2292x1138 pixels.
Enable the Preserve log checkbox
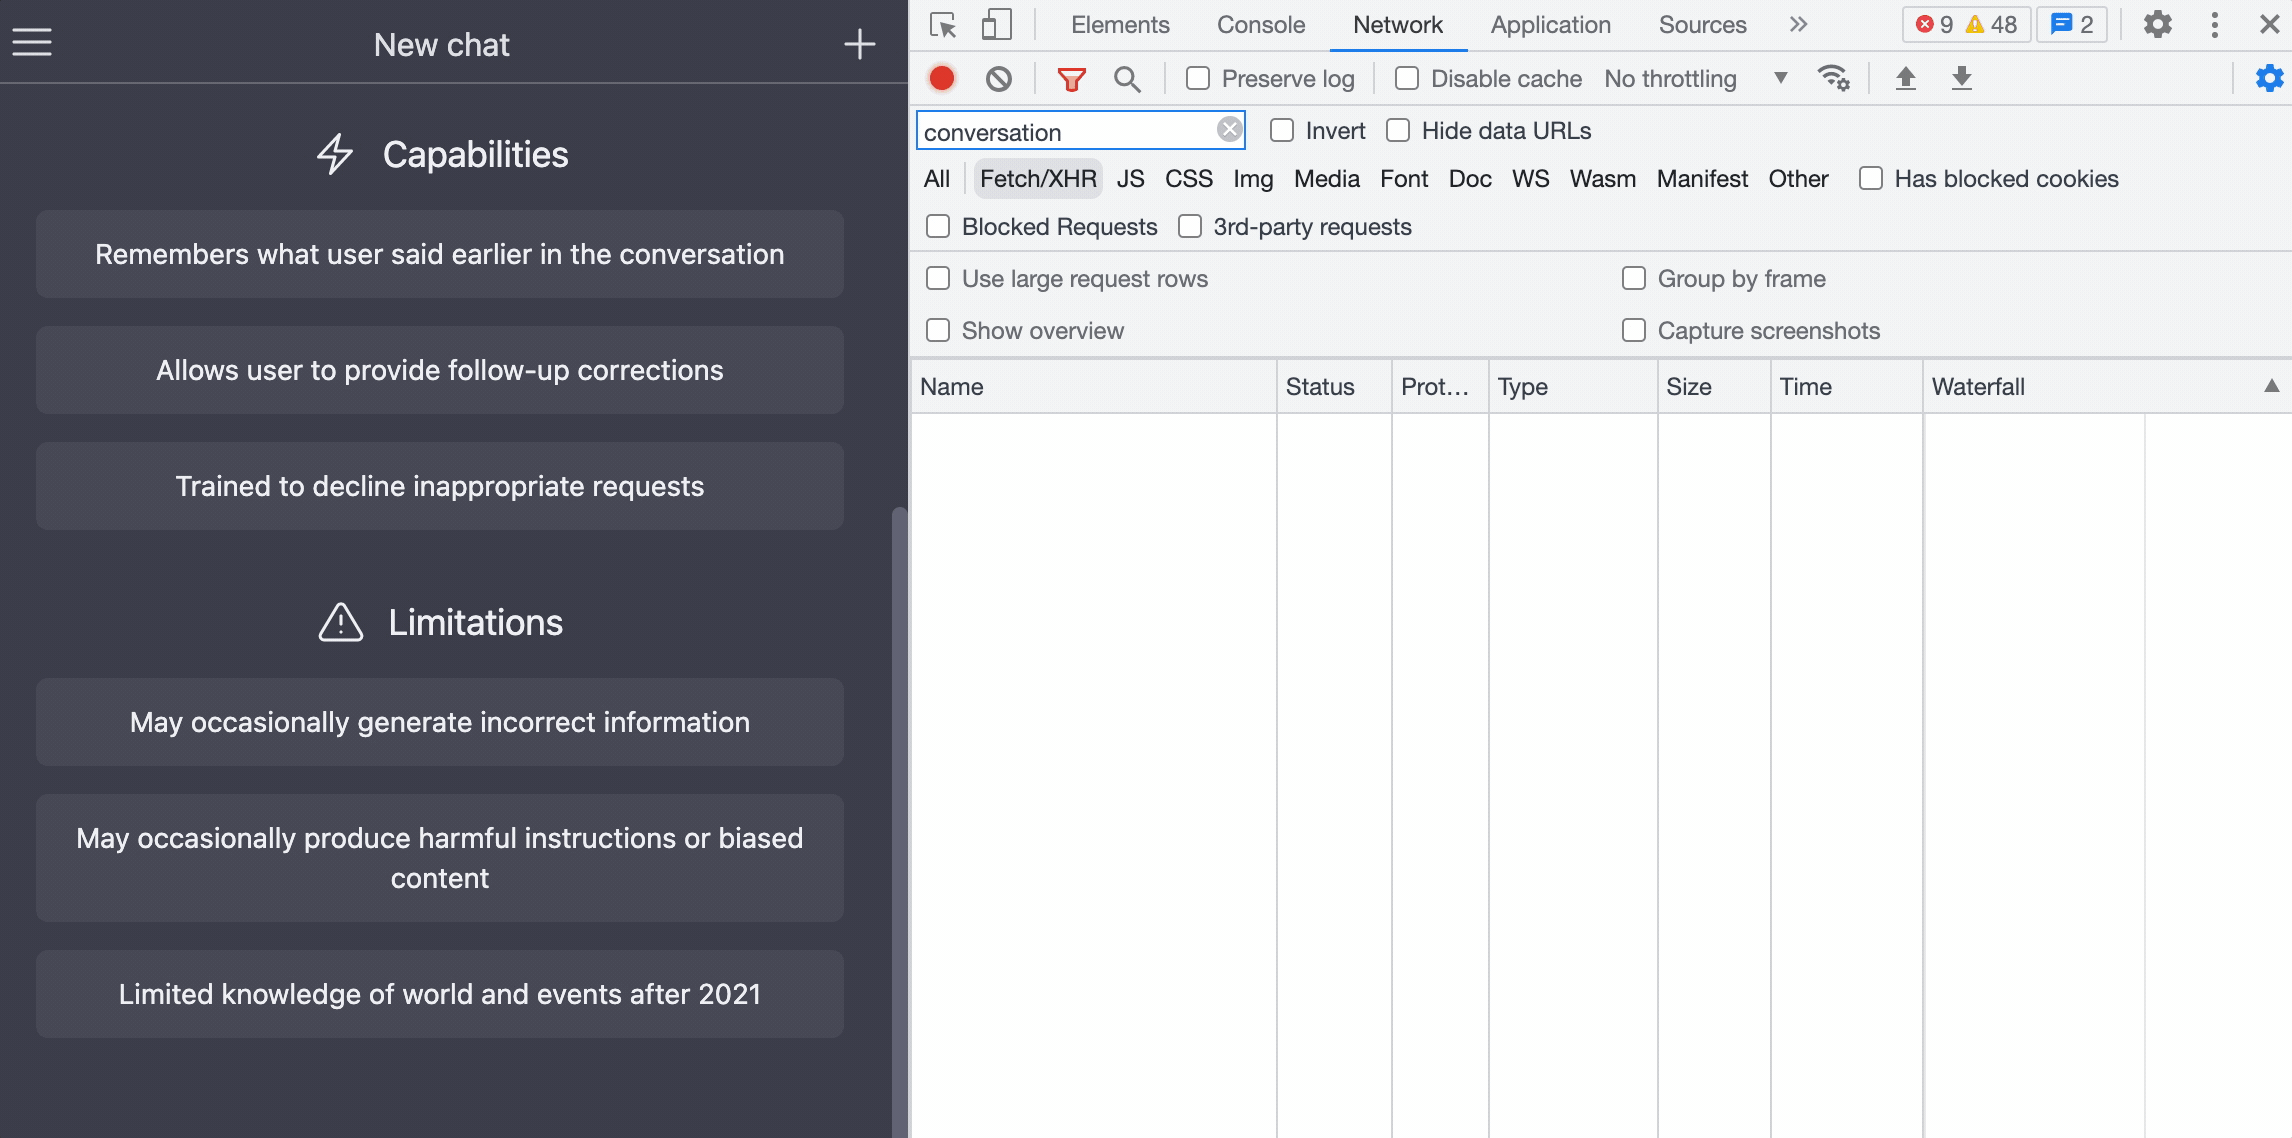(1198, 78)
